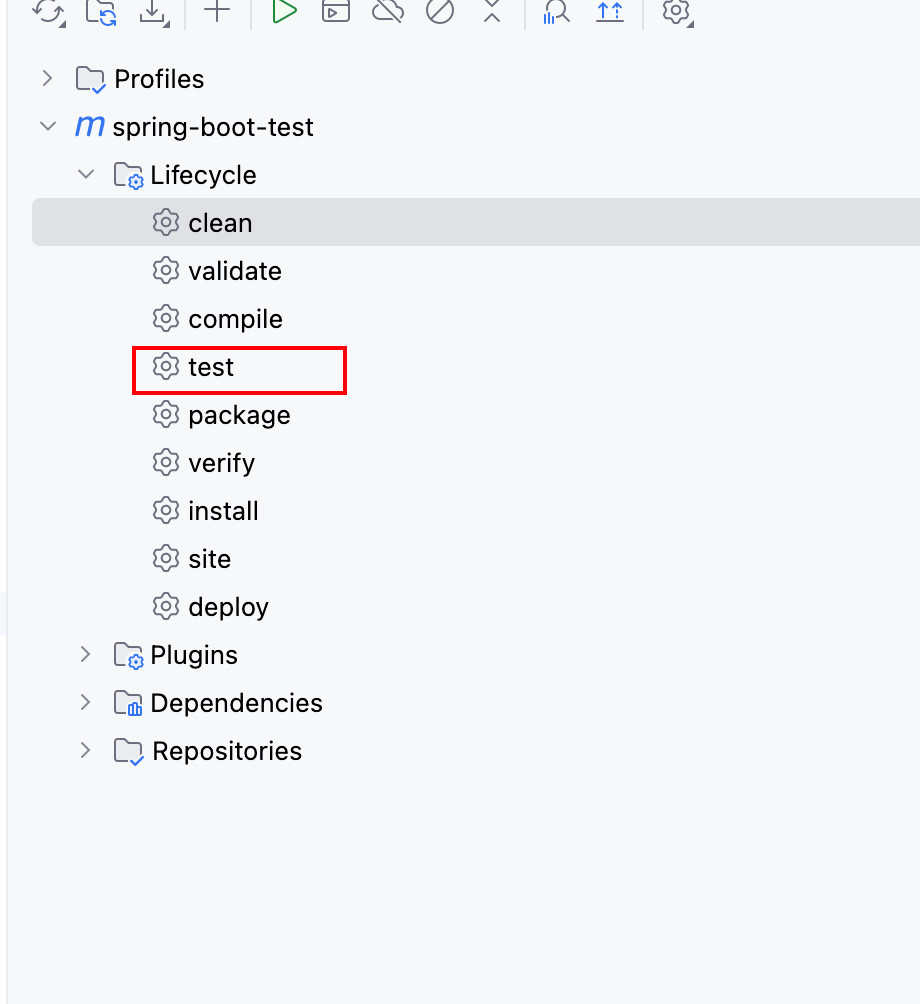Expand the Profiles tree node
Image resolution: width=920 pixels, height=1004 pixels.
click(x=47, y=78)
